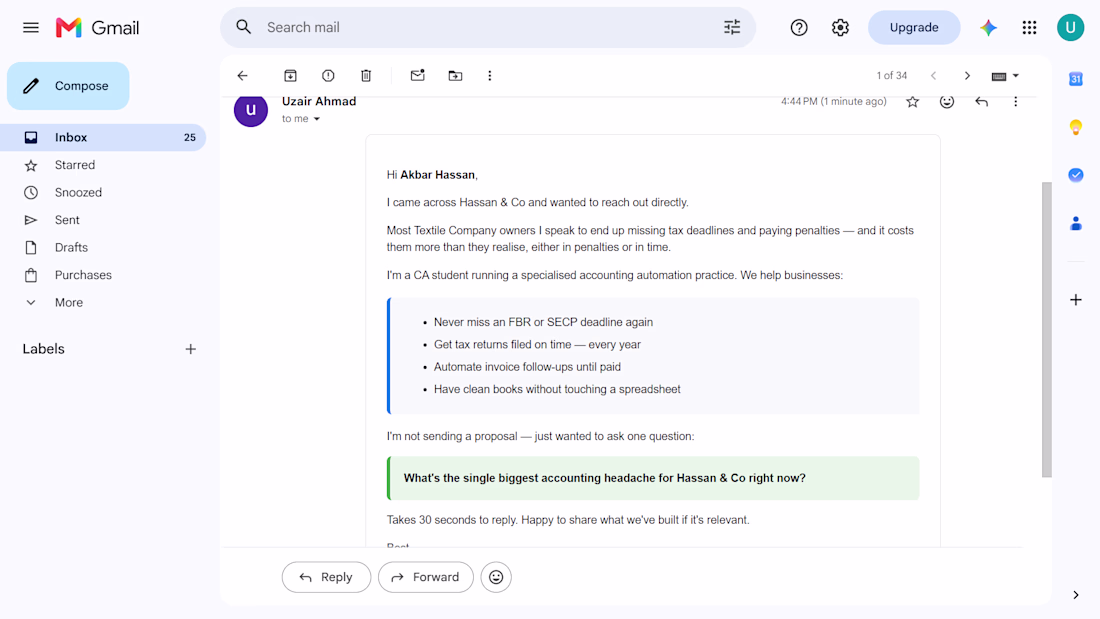Archive this email
This screenshot has width=1100, height=619.
[290, 76]
